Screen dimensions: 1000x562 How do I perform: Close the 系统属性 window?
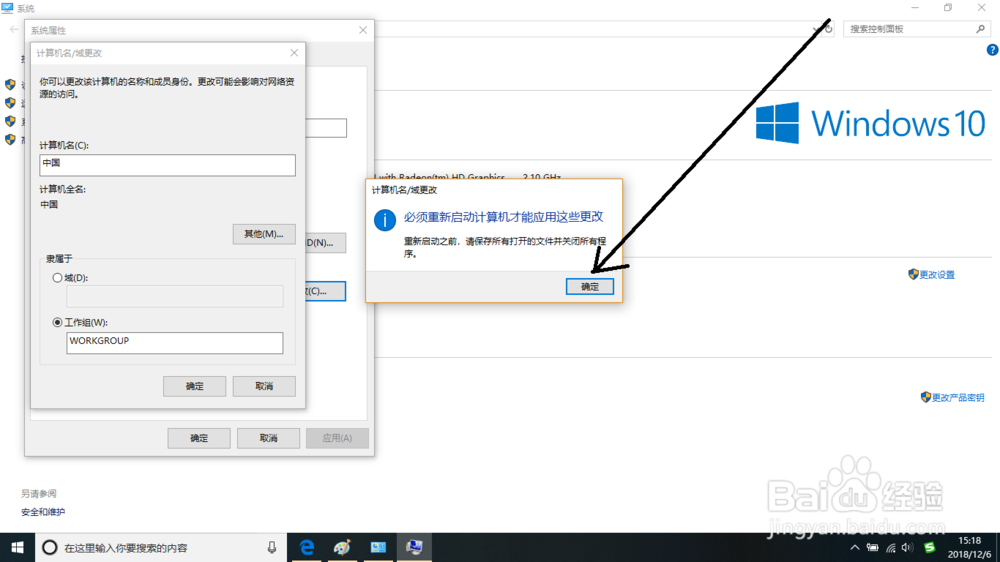pos(363,30)
